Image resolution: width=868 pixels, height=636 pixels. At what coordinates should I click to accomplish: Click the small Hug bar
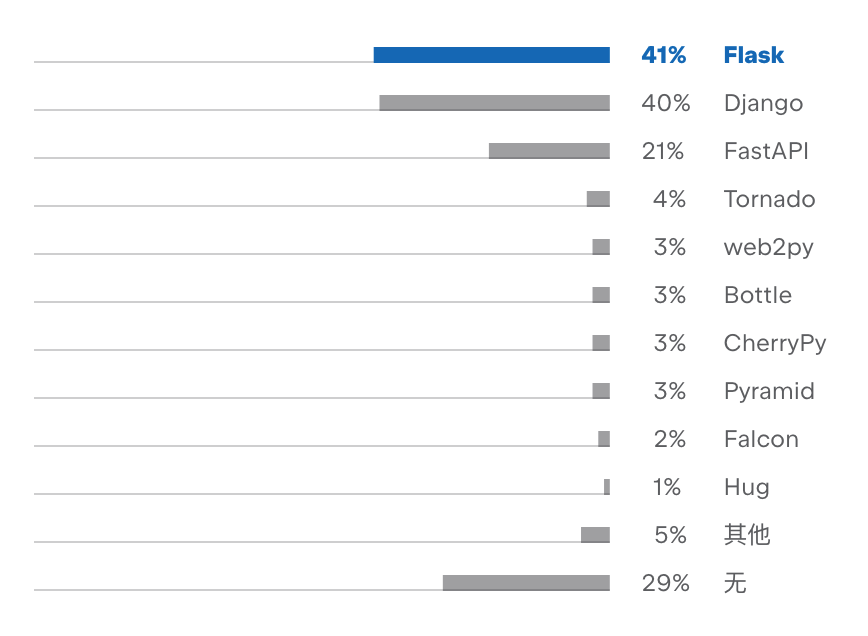[607, 487]
